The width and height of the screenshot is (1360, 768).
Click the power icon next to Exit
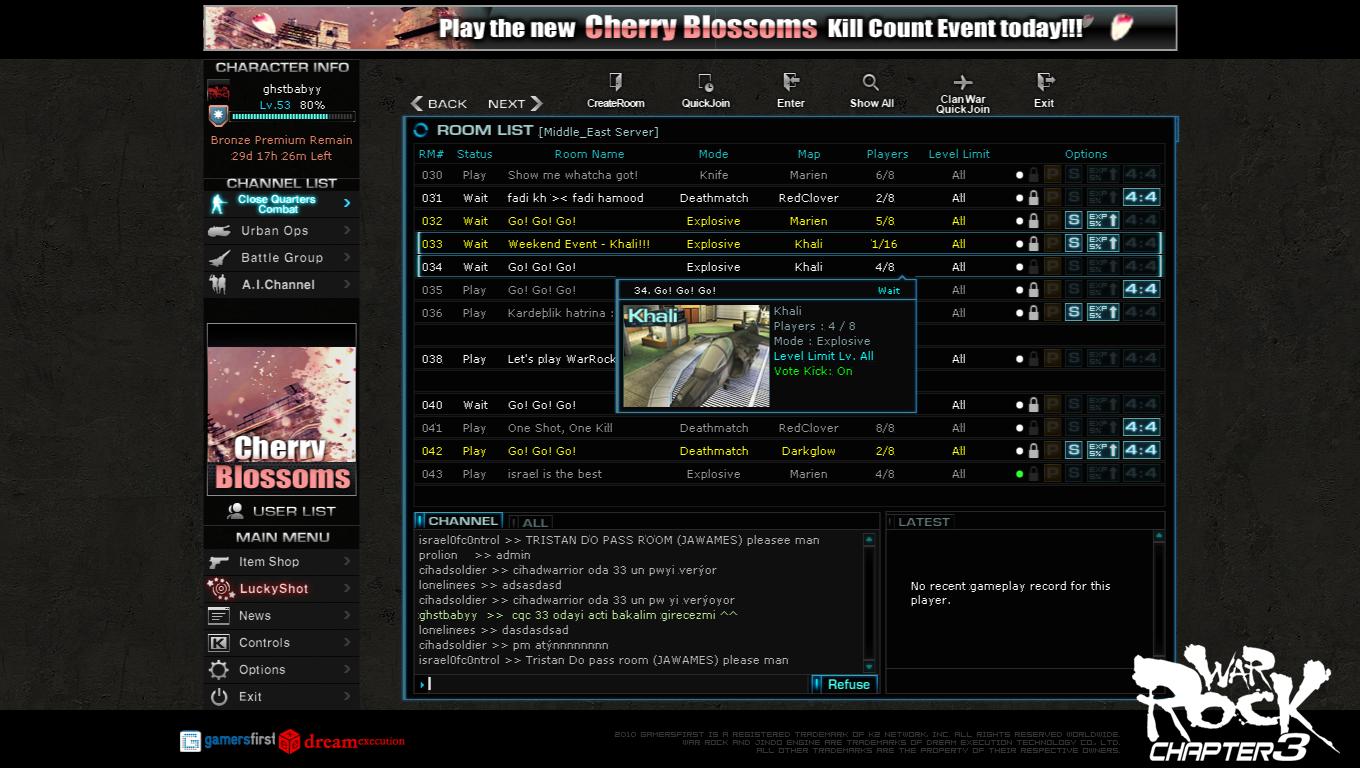tap(219, 696)
